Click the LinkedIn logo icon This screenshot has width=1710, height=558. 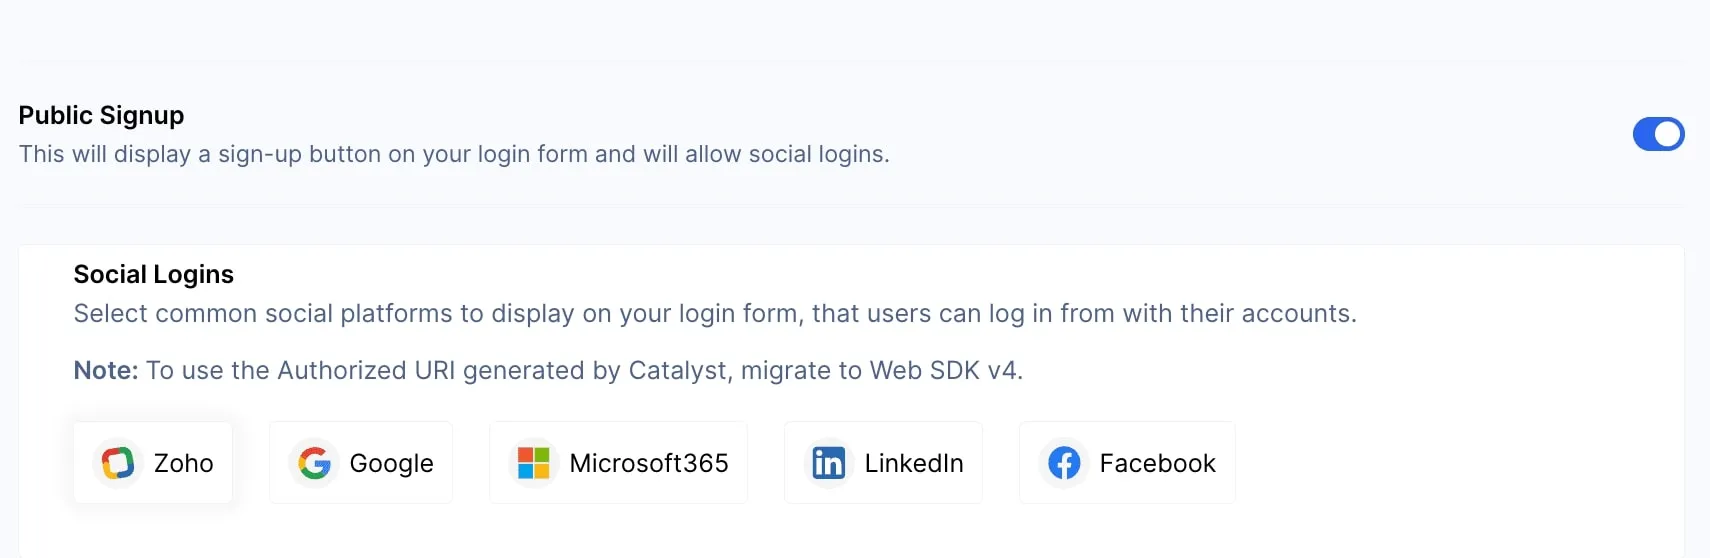[x=829, y=463]
